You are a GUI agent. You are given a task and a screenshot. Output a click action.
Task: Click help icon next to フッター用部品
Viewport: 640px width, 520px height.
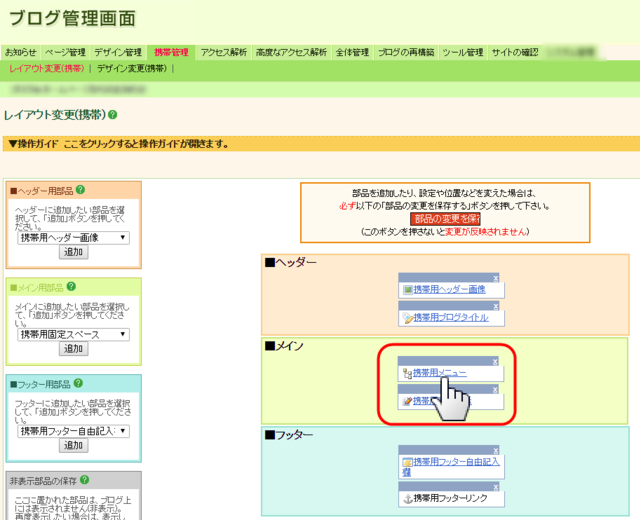tap(81, 383)
